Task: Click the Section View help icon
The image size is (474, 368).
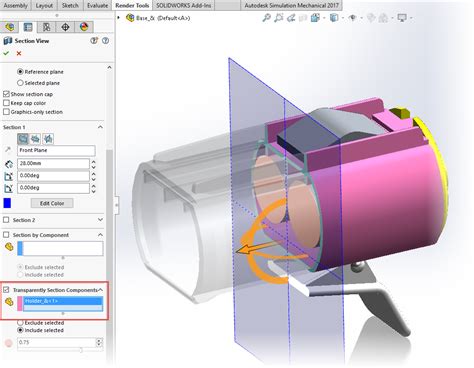Action: click(x=105, y=41)
